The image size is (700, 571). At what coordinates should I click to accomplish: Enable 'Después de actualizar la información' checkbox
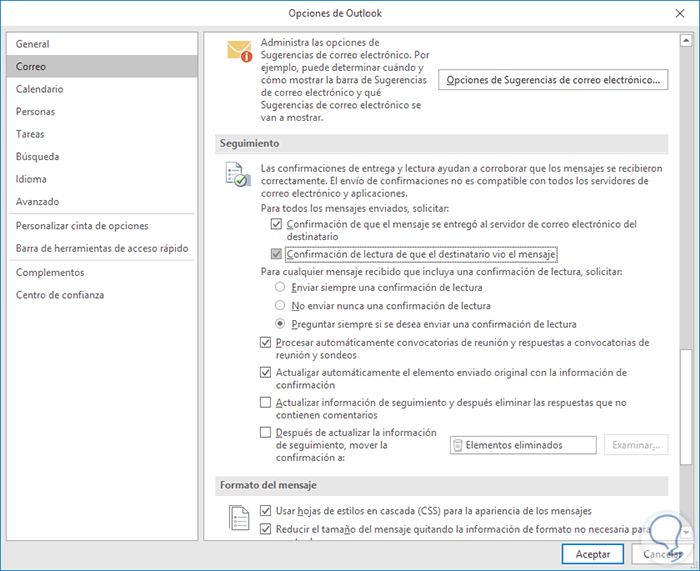click(x=265, y=432)
